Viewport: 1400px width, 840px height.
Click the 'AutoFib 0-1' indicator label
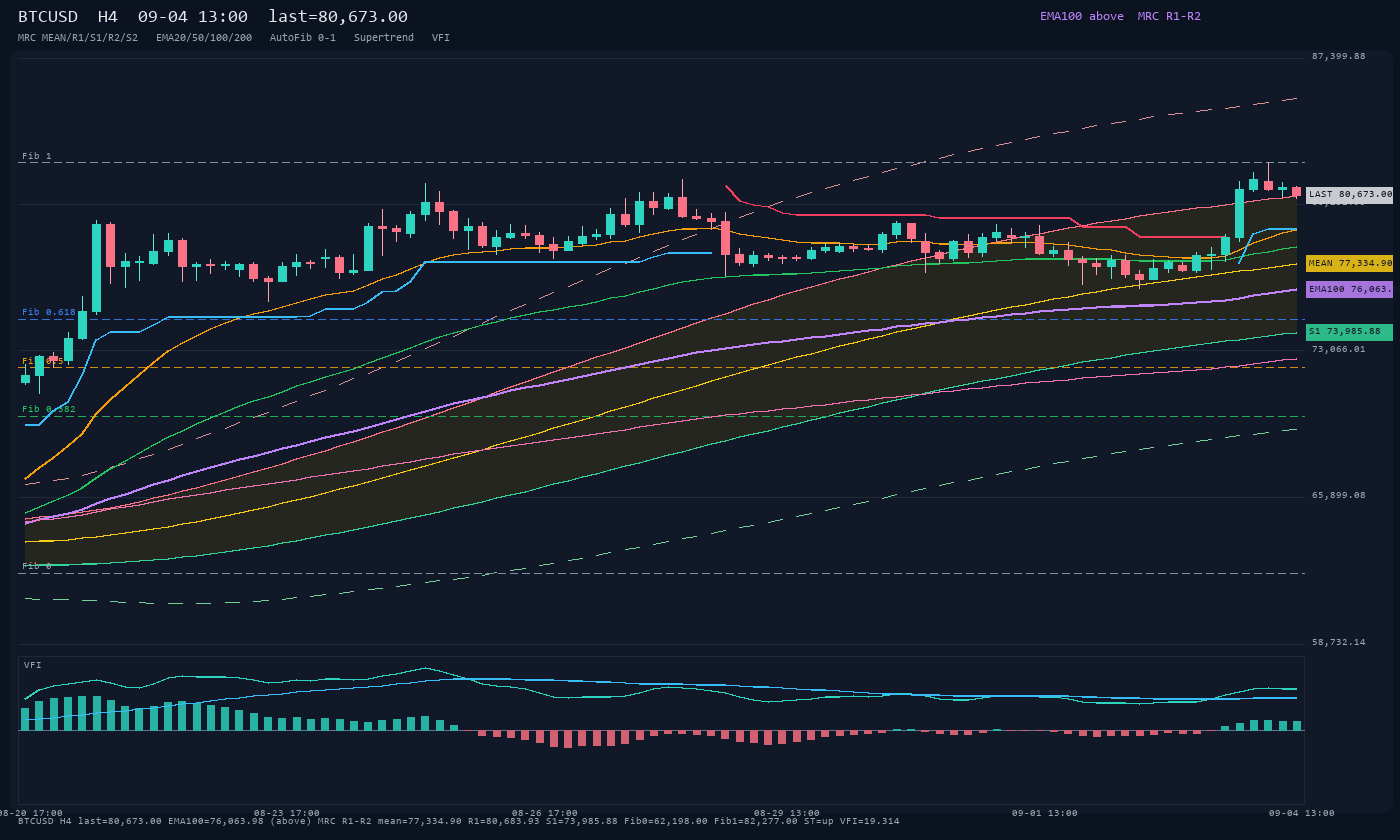pyautogui.click(x=303, y=38)
